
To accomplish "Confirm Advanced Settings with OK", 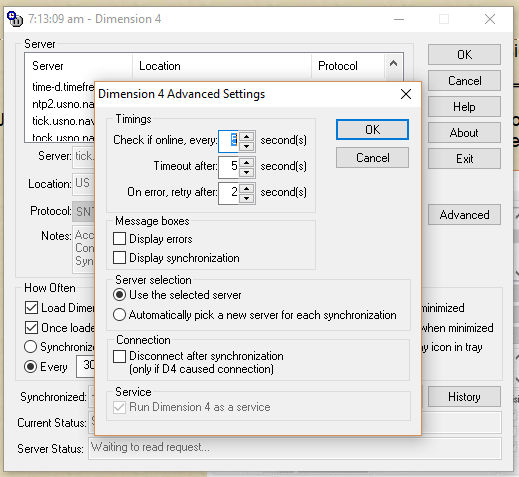I will 372,129.
